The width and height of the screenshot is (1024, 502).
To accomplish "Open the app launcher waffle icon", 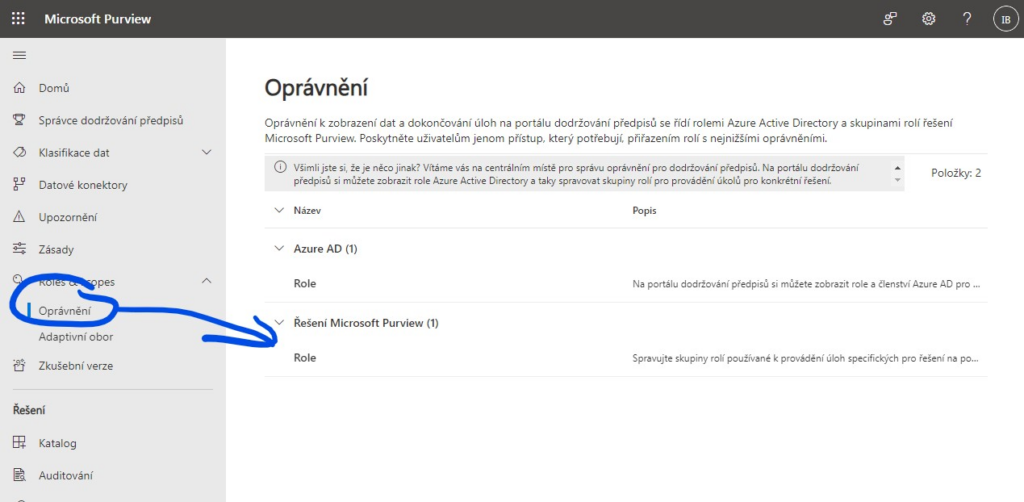I will 18,19.
